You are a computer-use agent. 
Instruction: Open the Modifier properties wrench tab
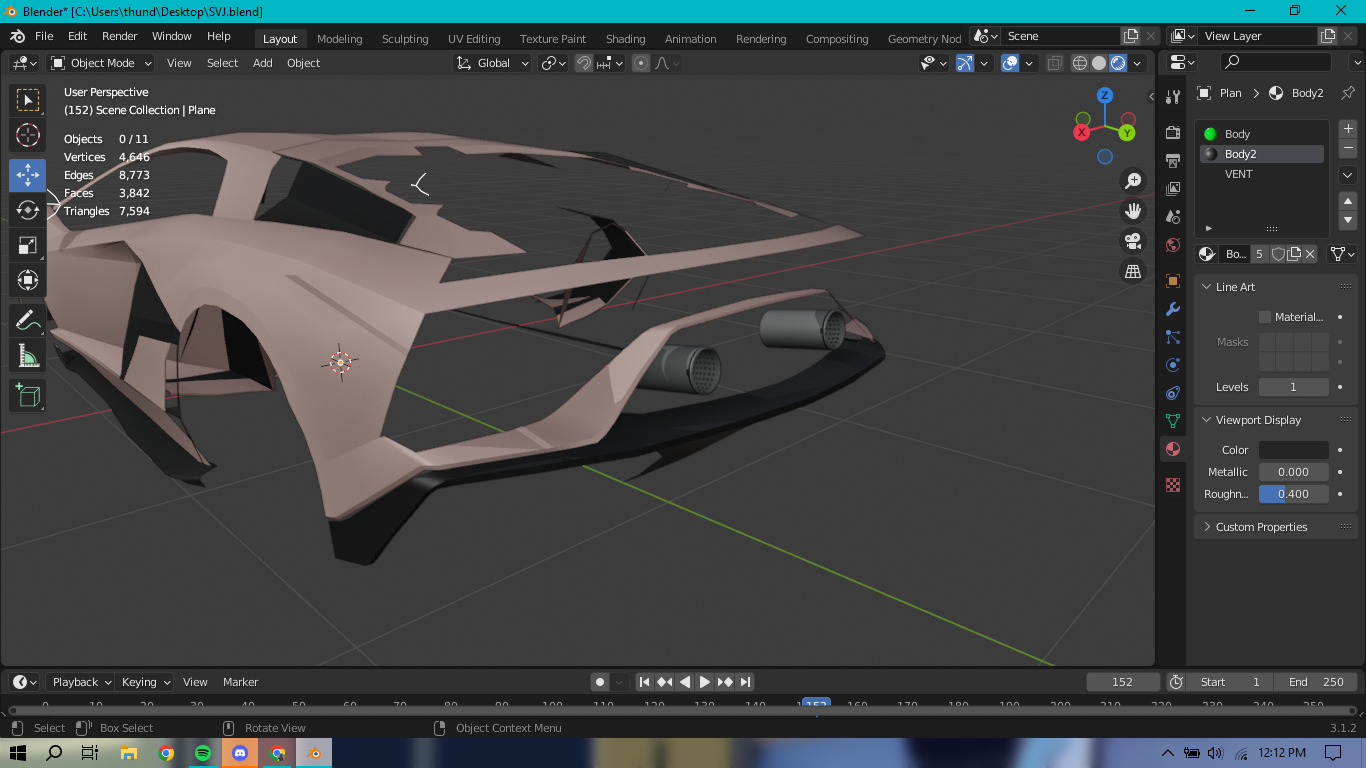(x=1173, y=309)
